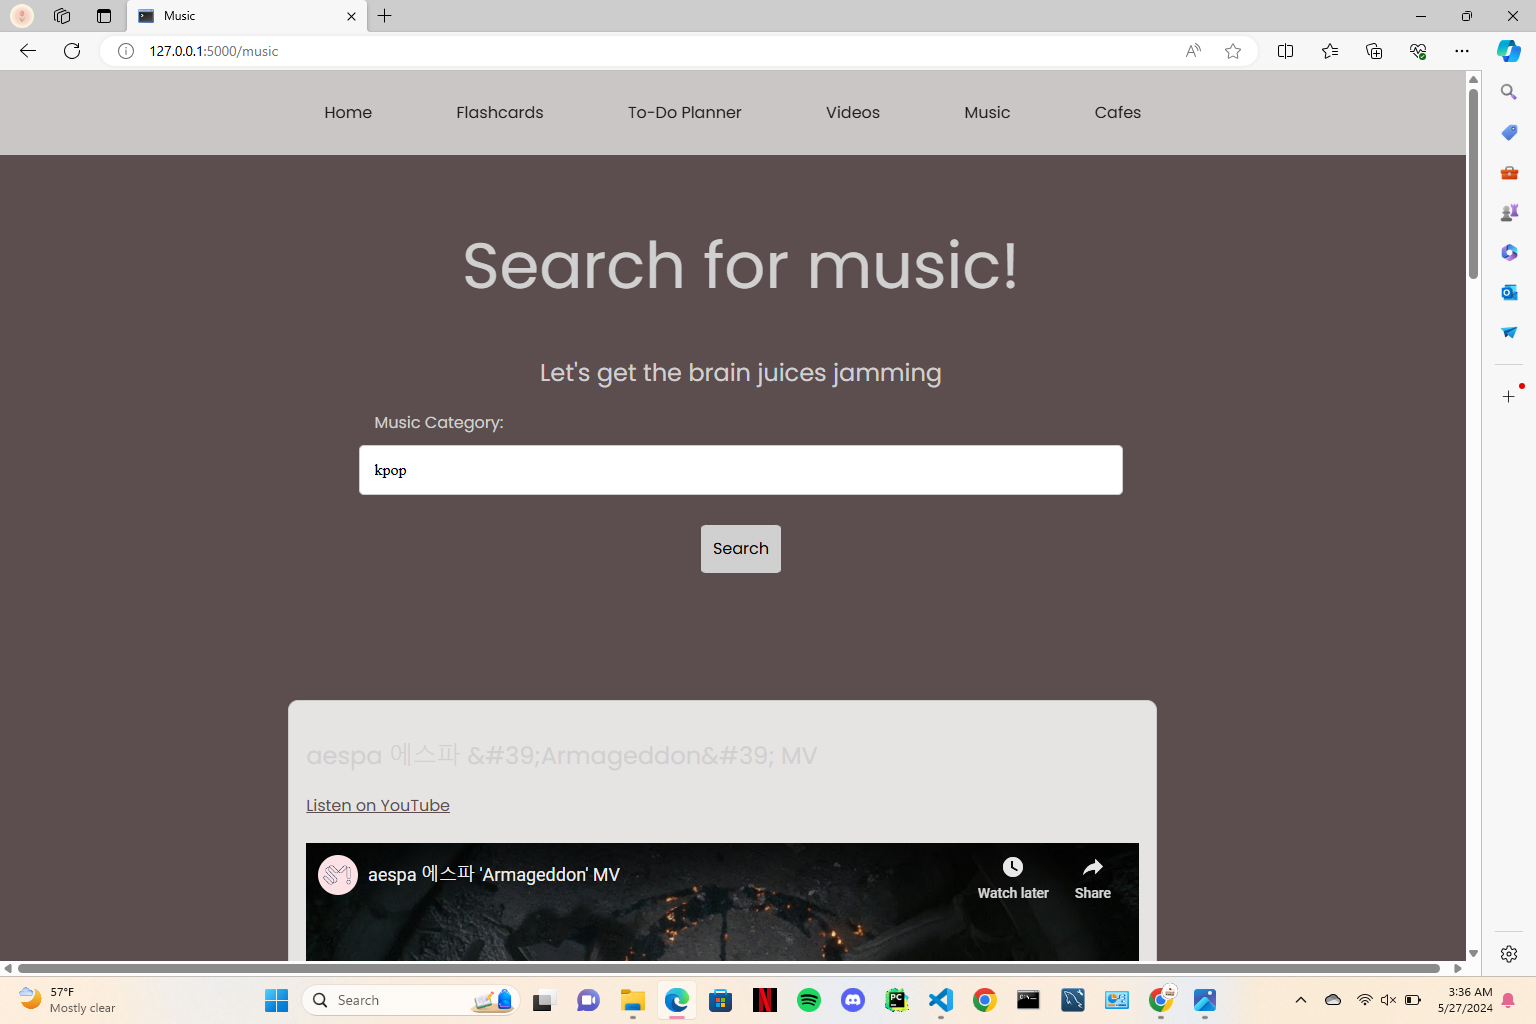Go back to the previous page

[x=28, y=51]
